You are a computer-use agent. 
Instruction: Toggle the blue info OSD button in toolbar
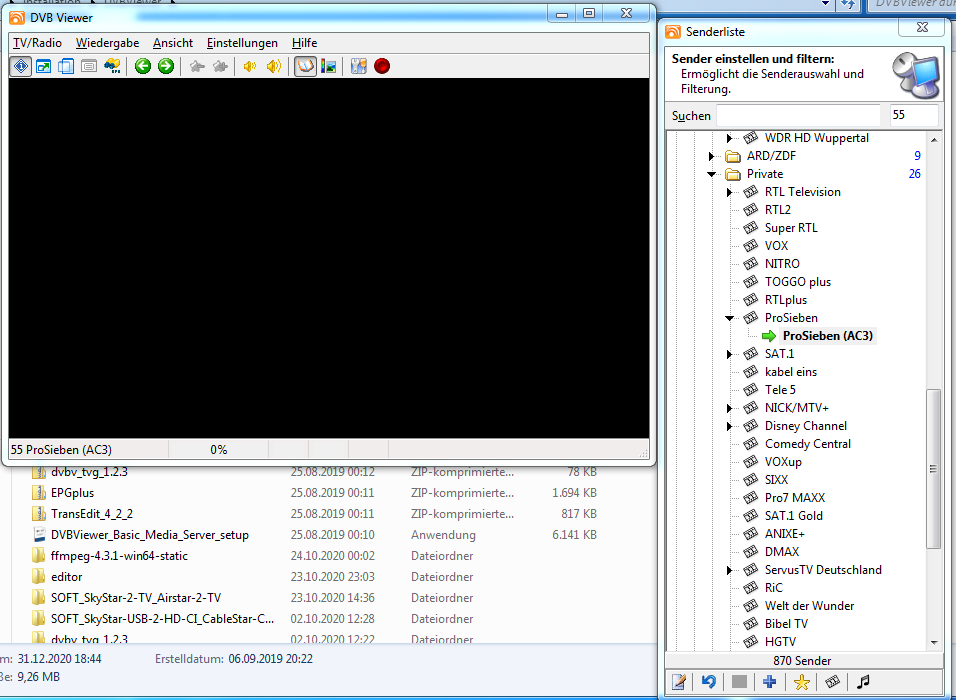(x=20, y=67)
